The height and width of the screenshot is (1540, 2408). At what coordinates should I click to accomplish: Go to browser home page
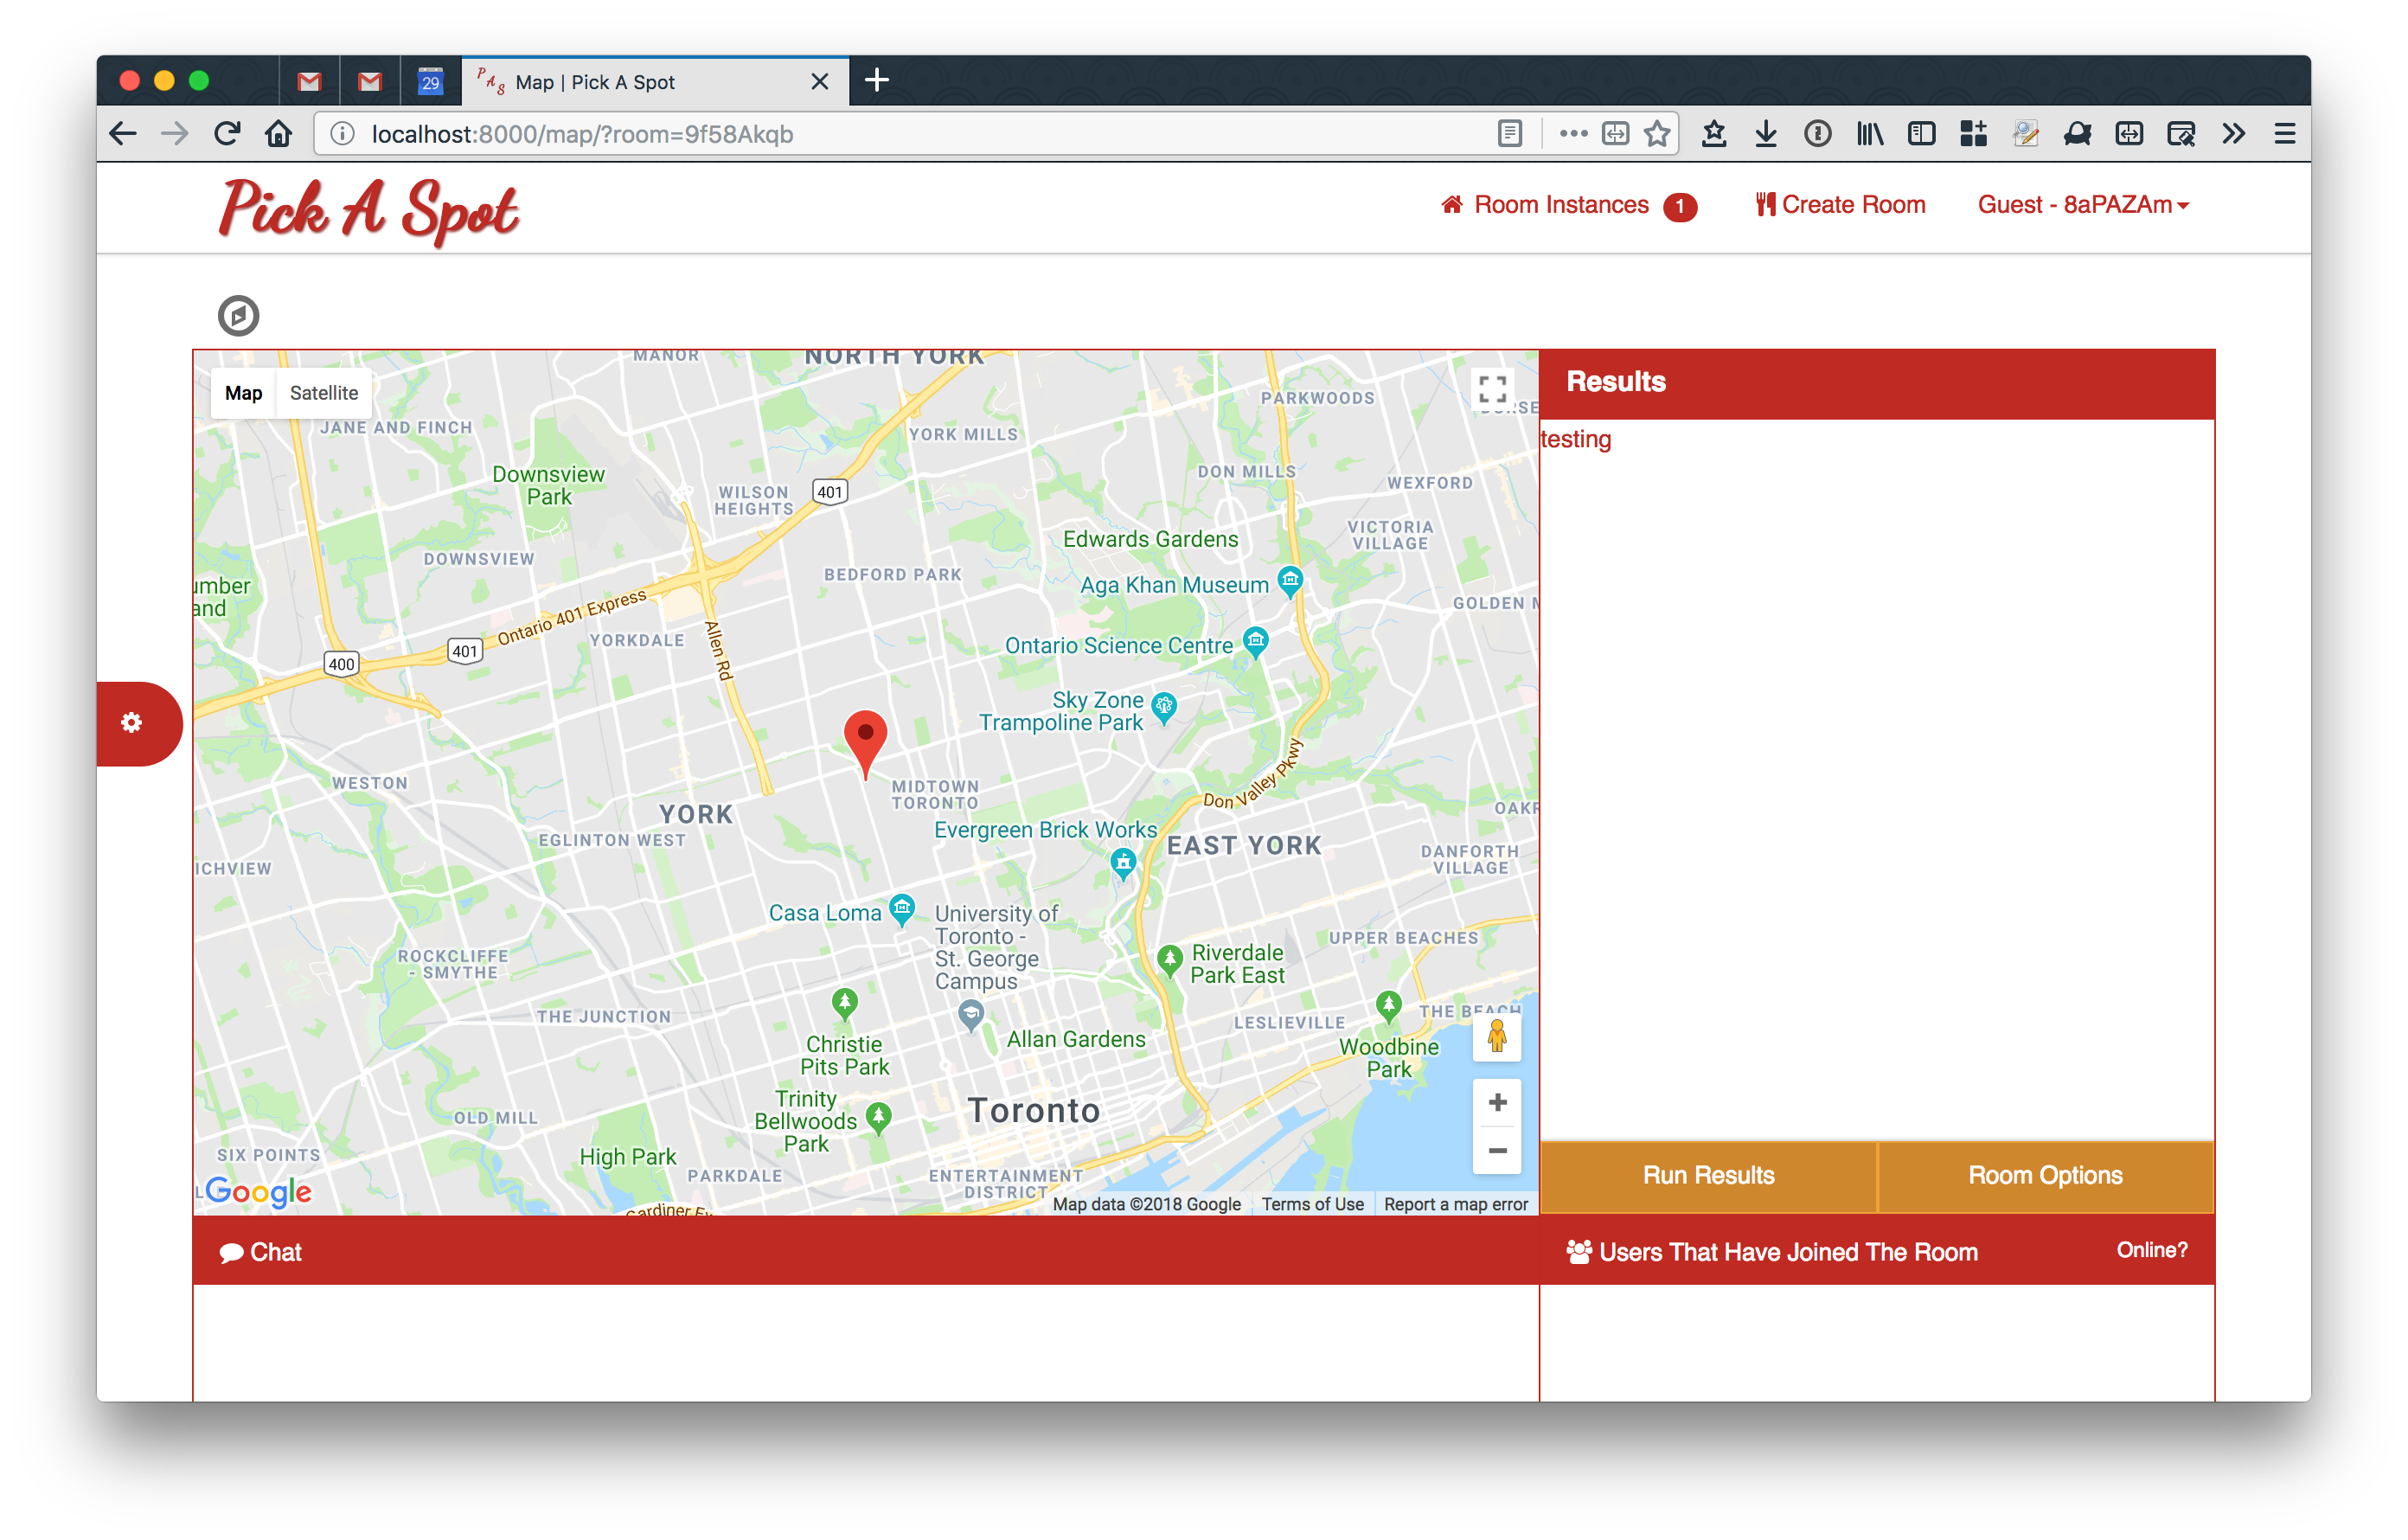point(279,134)
